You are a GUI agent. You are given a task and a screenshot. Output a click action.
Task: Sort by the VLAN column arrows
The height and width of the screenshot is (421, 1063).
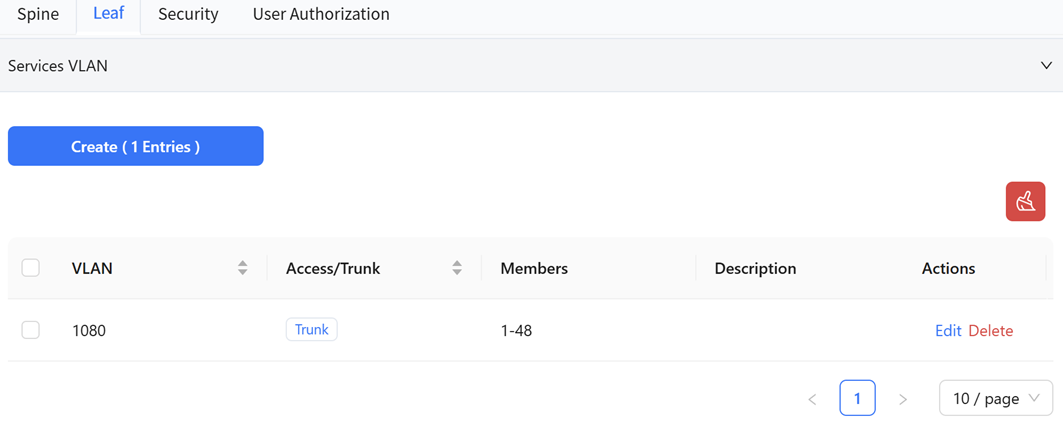243,268
